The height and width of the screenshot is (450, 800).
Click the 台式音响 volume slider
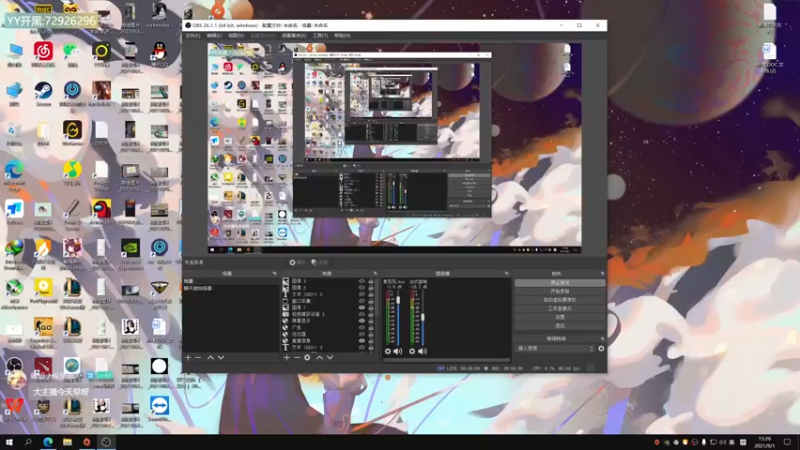422,318
